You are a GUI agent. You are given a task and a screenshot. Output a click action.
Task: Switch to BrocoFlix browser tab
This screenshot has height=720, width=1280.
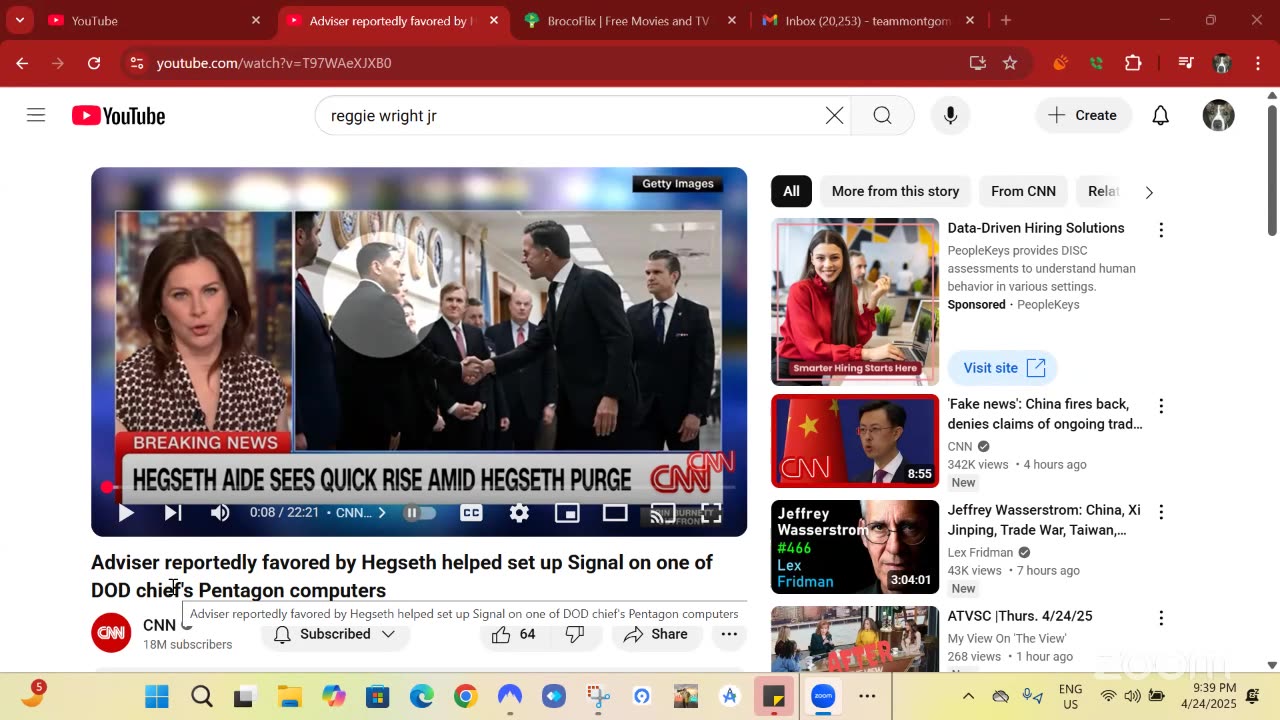(630, 20)
